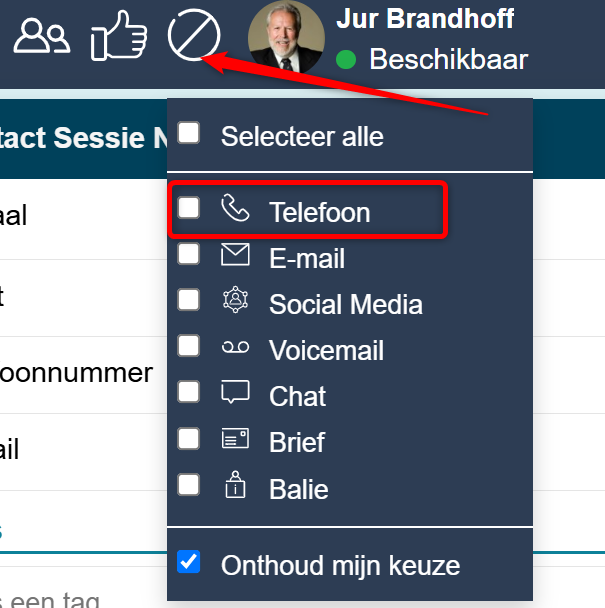Viewport: 605px width, 608px height.
Task: Click Jur Brandhoff's profile photo
Action: 286,37
